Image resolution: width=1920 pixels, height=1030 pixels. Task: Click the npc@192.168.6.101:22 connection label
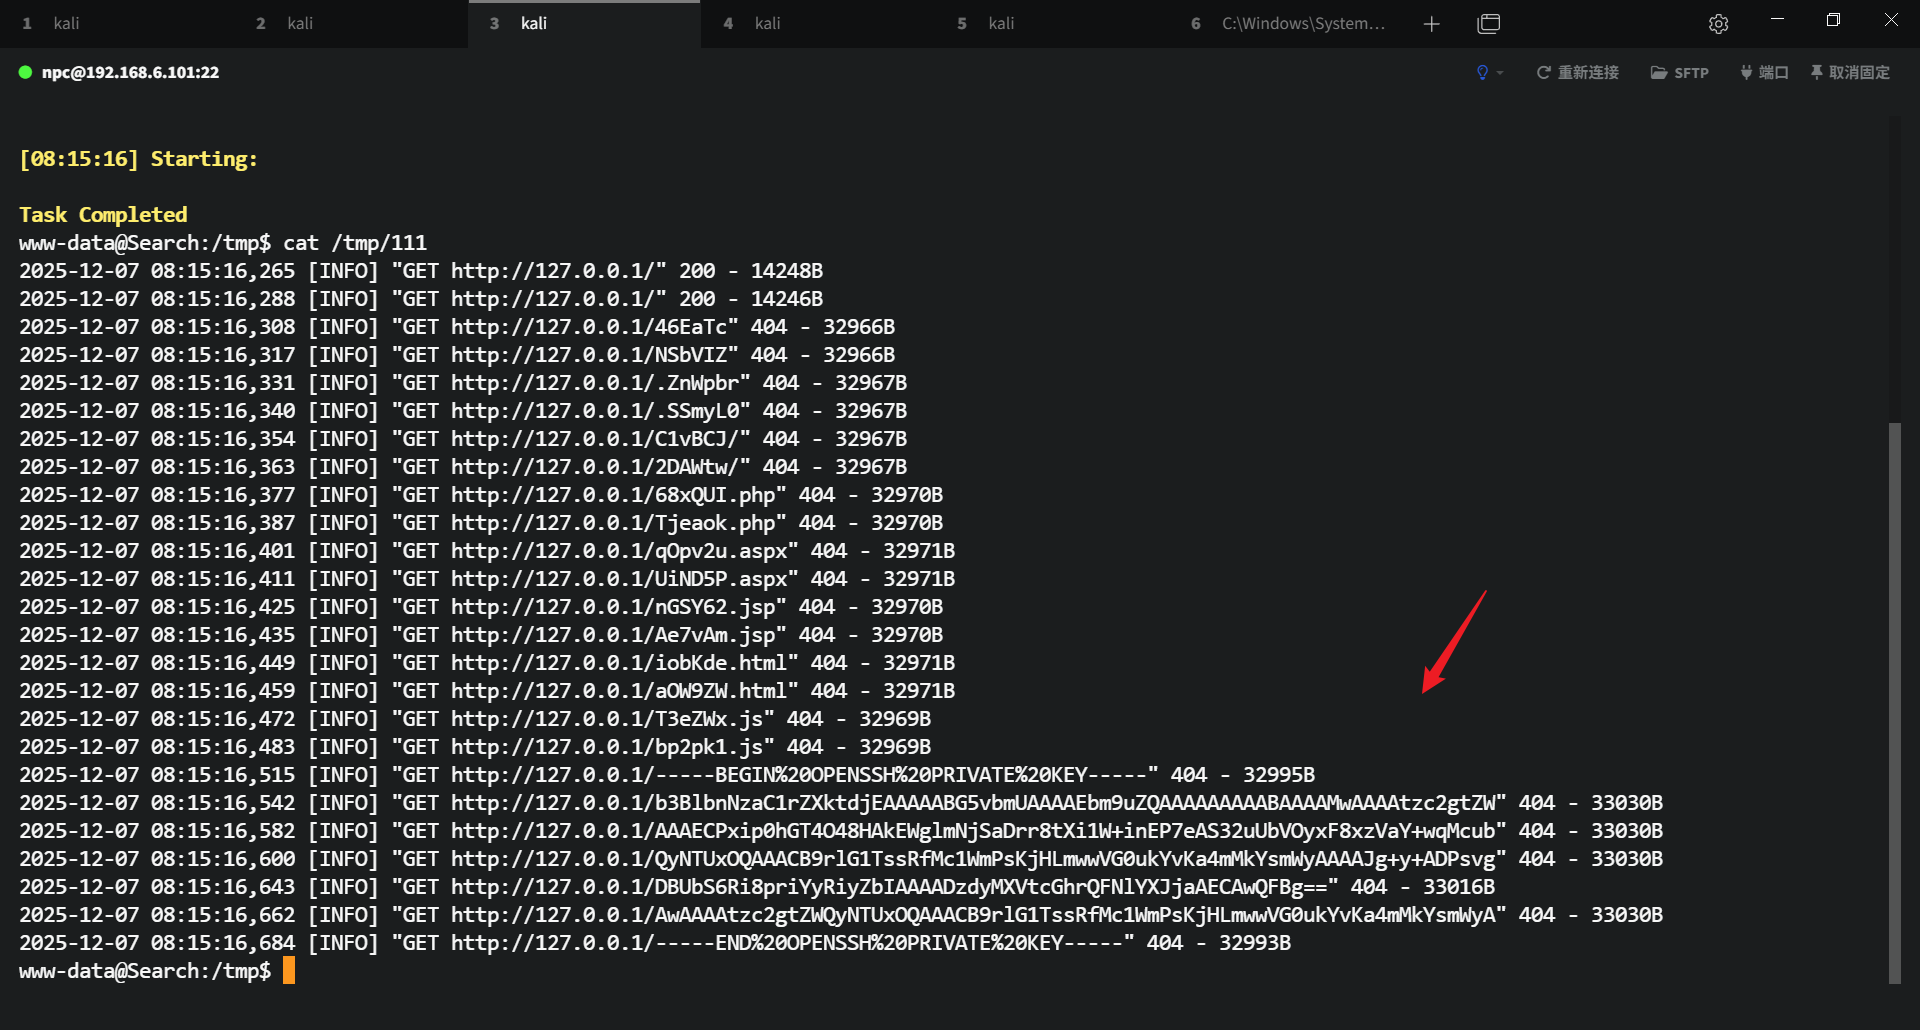(x=130, y=72)
